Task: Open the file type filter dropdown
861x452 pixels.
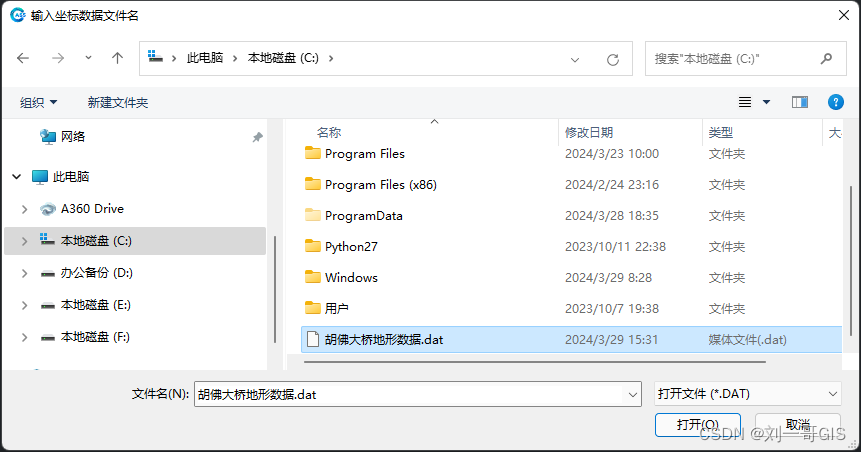Action: pyautogui.click(x=747, y=394)
